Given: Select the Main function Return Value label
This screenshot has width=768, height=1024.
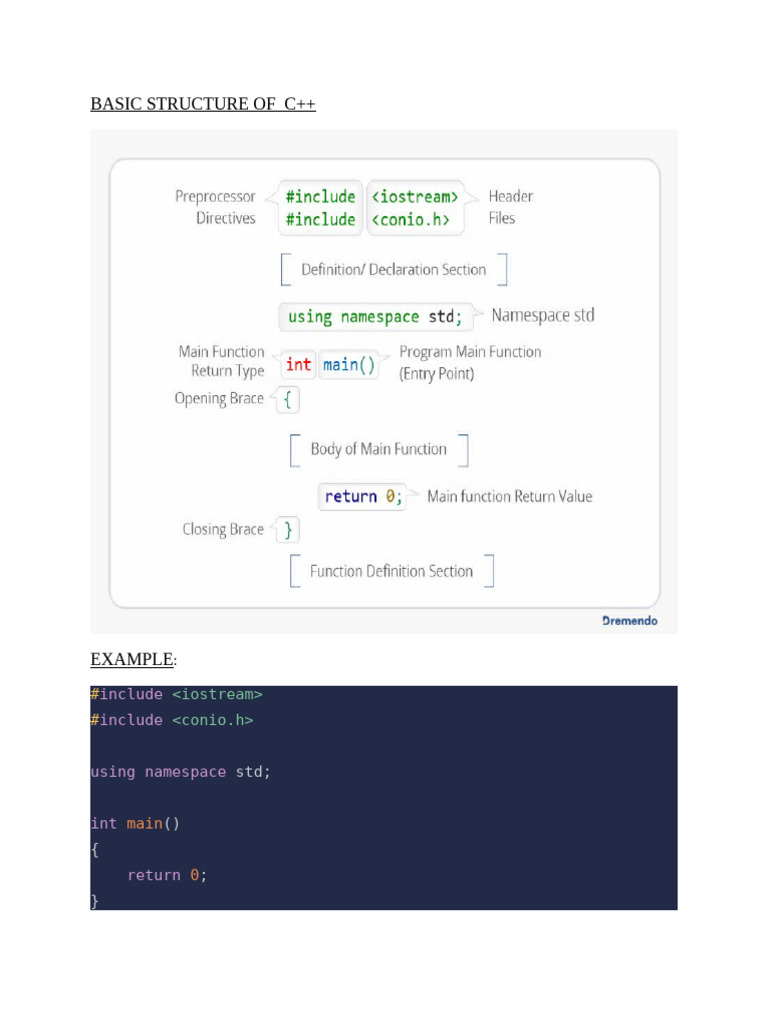Looking at the screenshot, I should (x=509, y=496).
